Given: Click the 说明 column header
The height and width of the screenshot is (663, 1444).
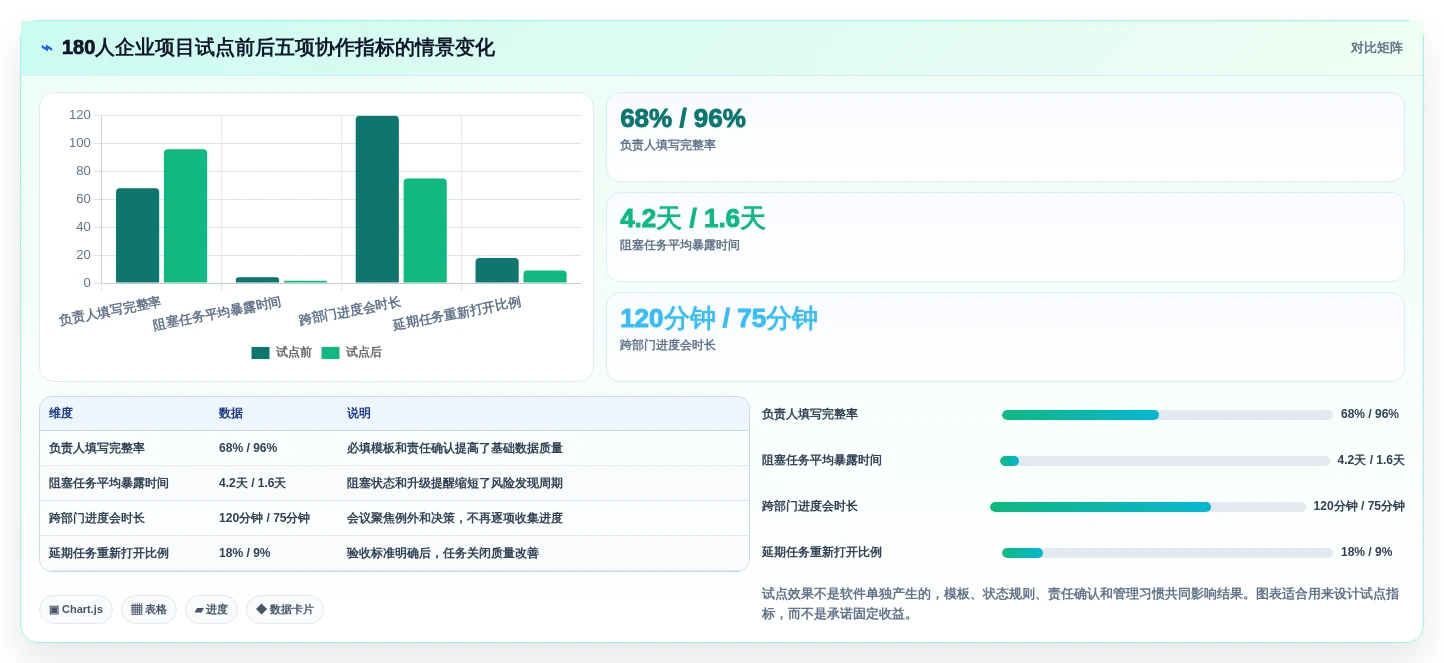Looking at the screenshot, I should pos(359,413).
